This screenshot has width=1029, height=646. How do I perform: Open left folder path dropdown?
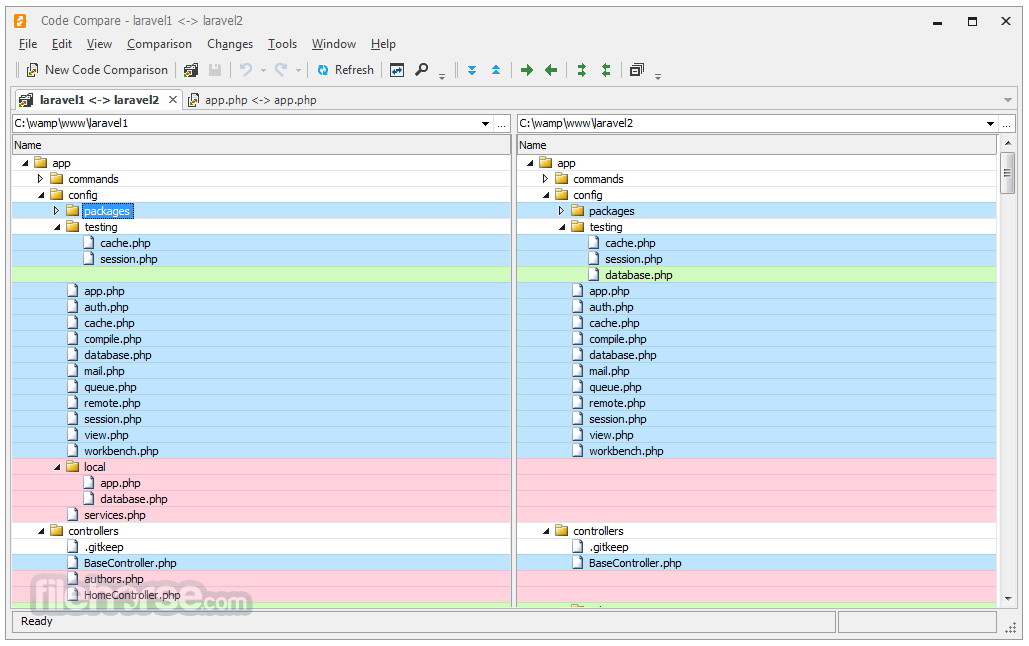click(485, 123)
